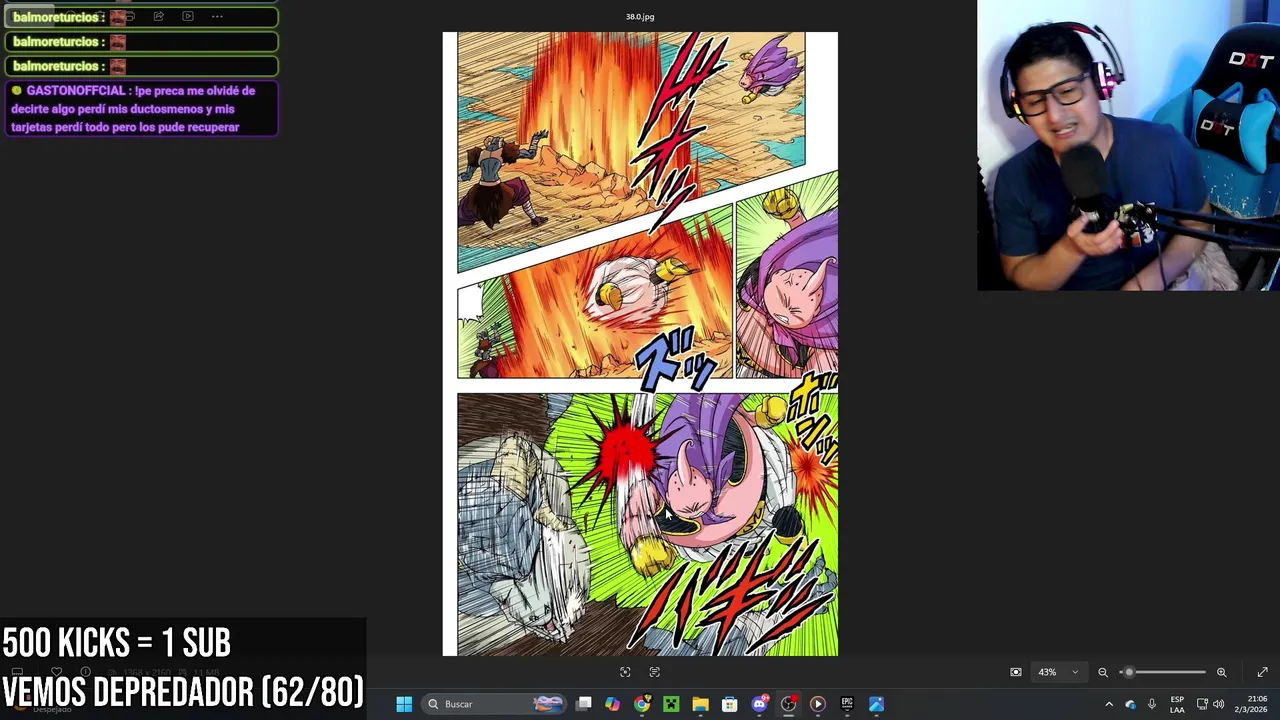This screenshot has height=720, width=1280.
Task: Launch Copilot from the taskbar
Action: [612, 704]
